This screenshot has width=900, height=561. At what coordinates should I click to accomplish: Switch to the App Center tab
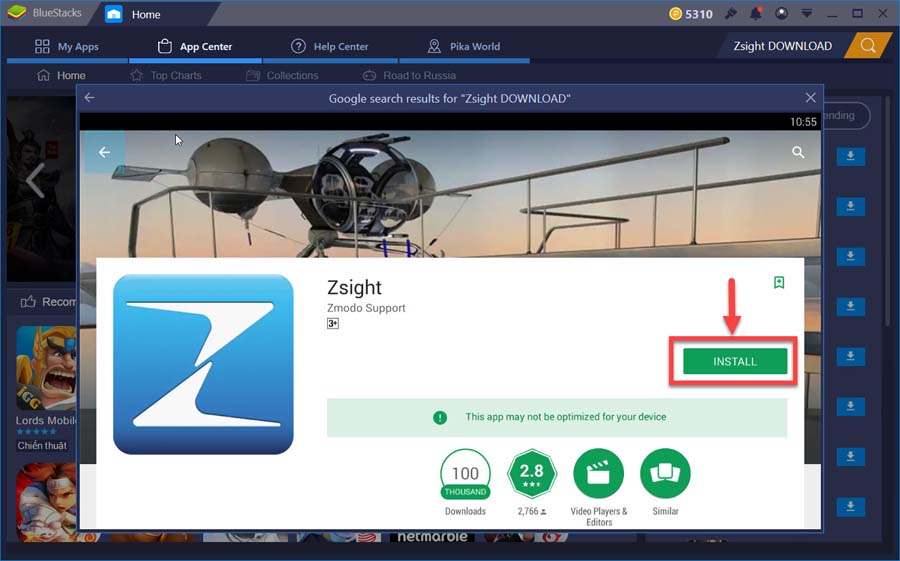click(x=195, y=47)
